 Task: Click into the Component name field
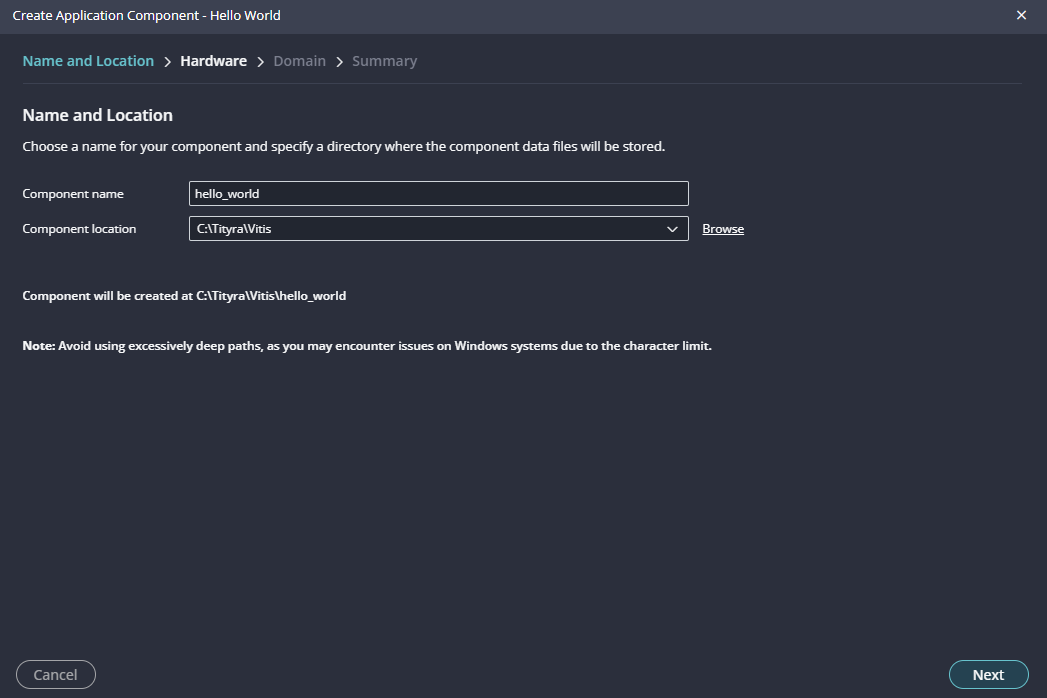[x=438, y=193]
